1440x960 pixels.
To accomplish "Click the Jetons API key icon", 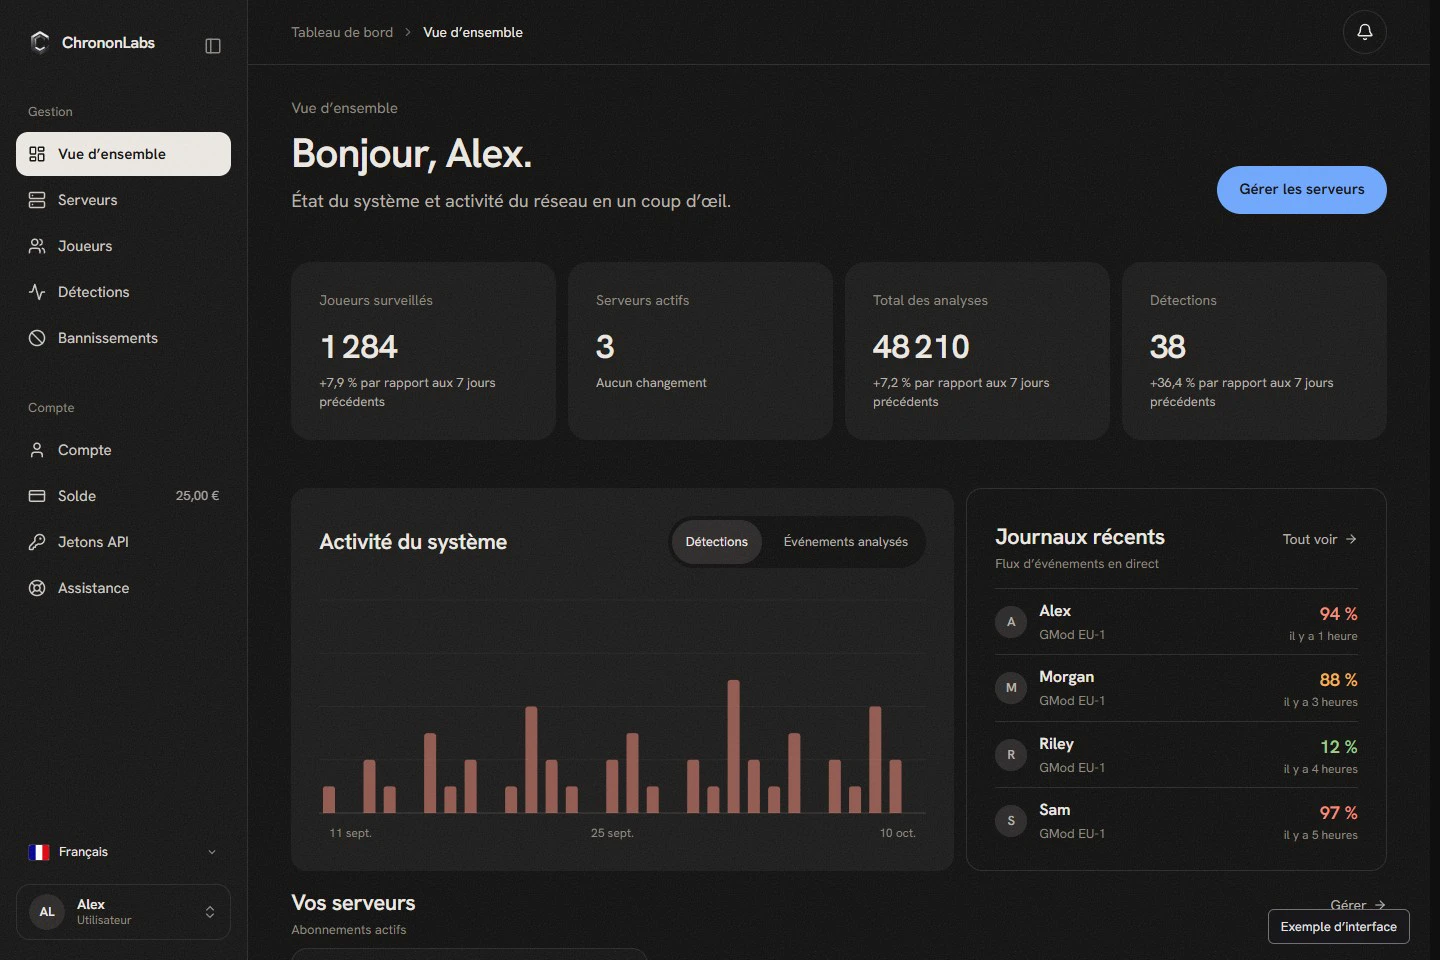I will [x=37, y=542].
